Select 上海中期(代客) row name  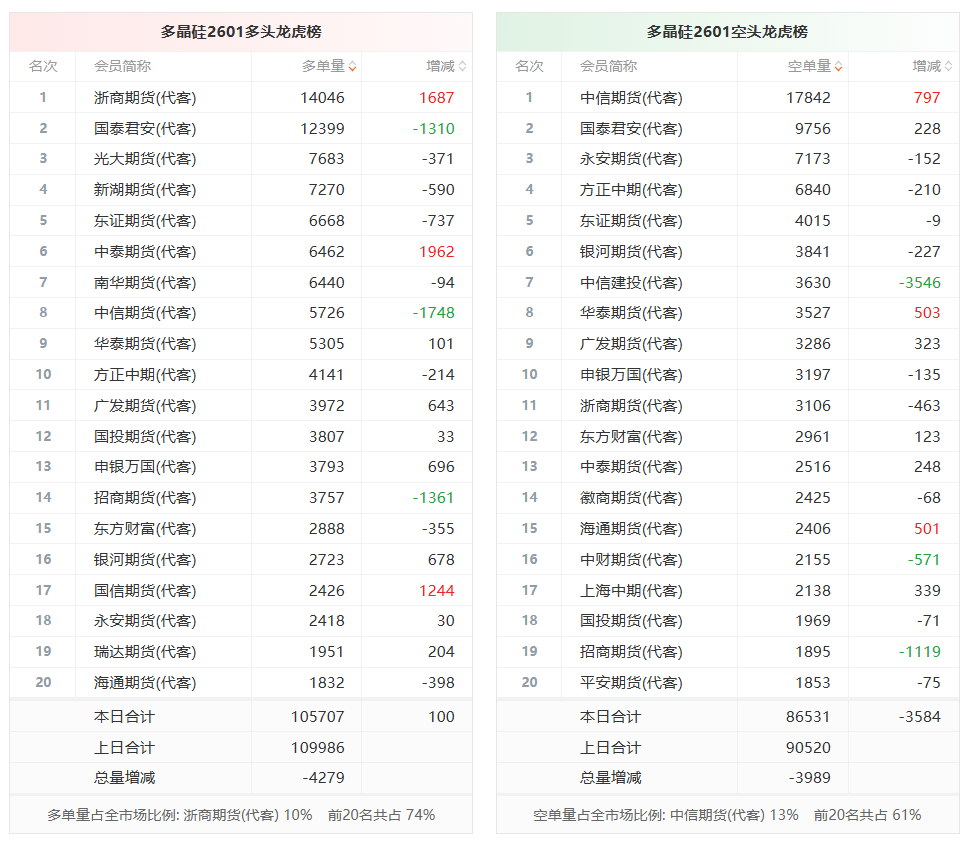coord(631,591)
